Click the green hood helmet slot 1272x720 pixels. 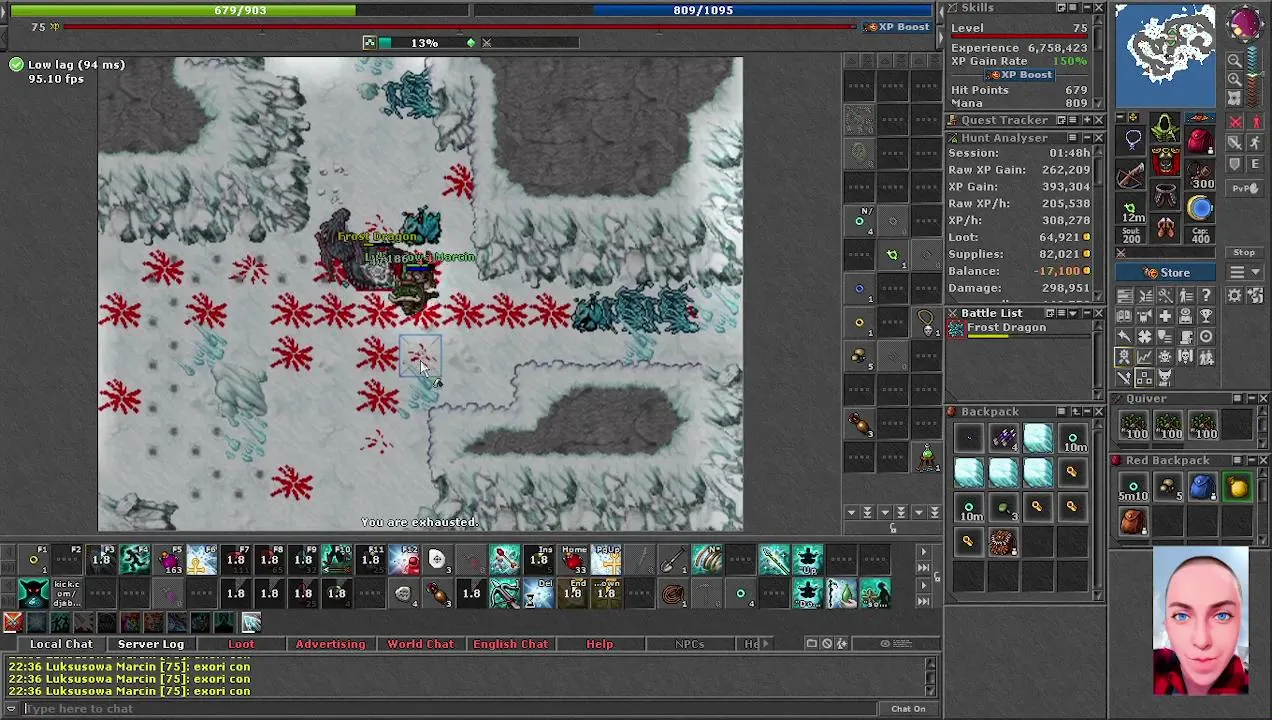(1166, 129)
